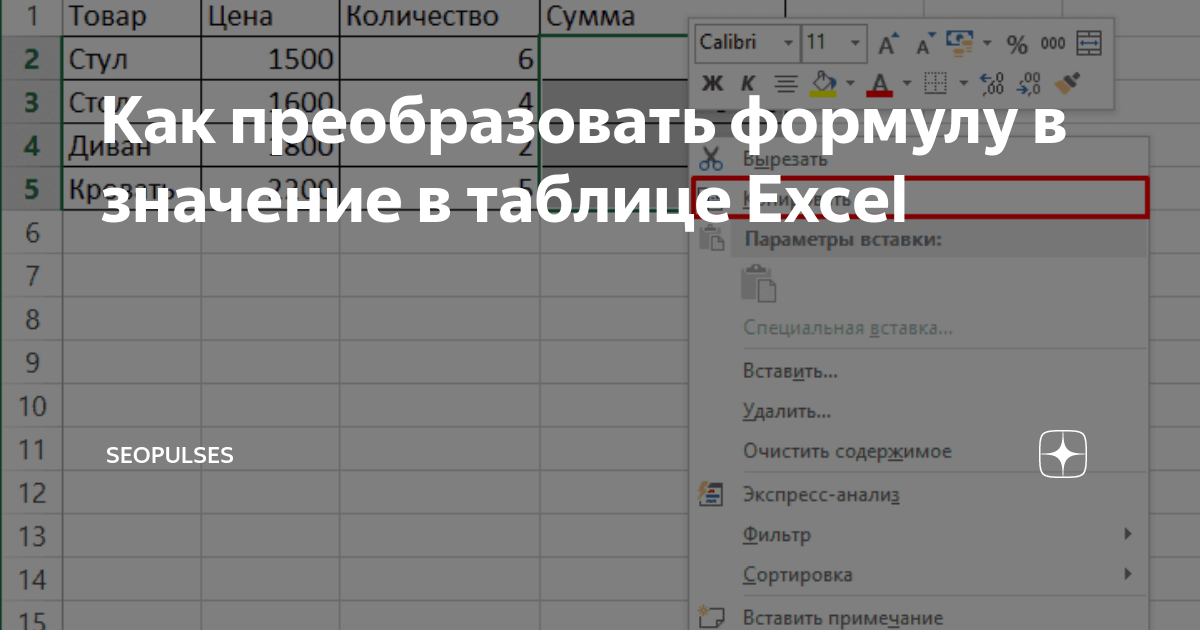1200x630 pixels.
Task: Expand borders dropdown arrow
Action: tap(962, 83)
